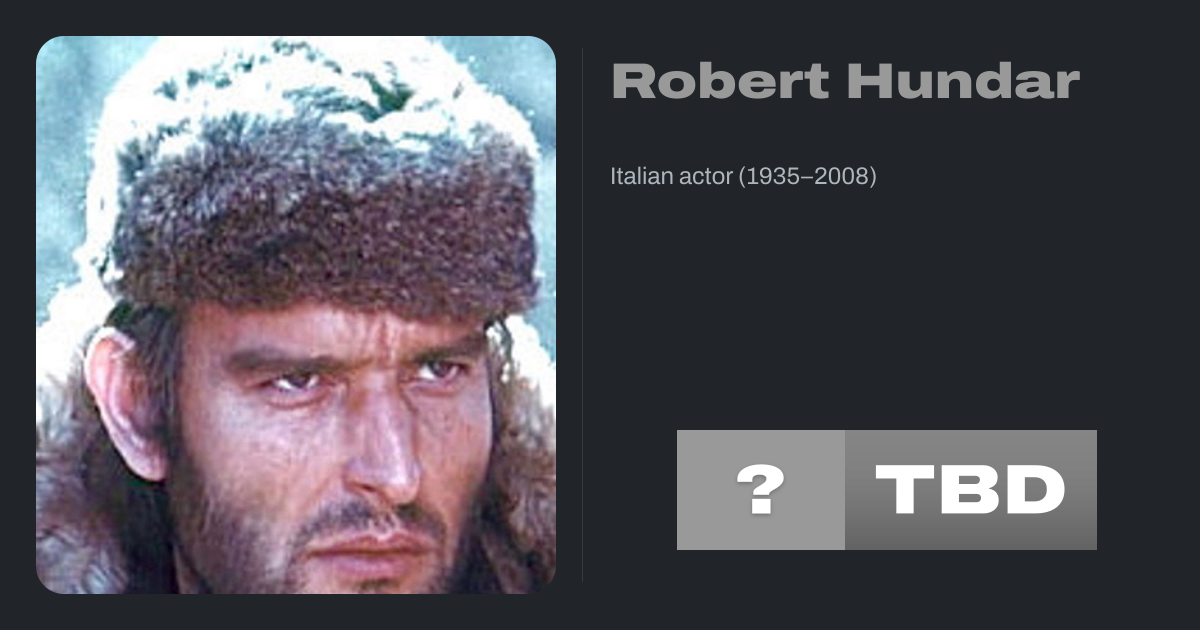Select the TBD rating badge

[971, 490]
